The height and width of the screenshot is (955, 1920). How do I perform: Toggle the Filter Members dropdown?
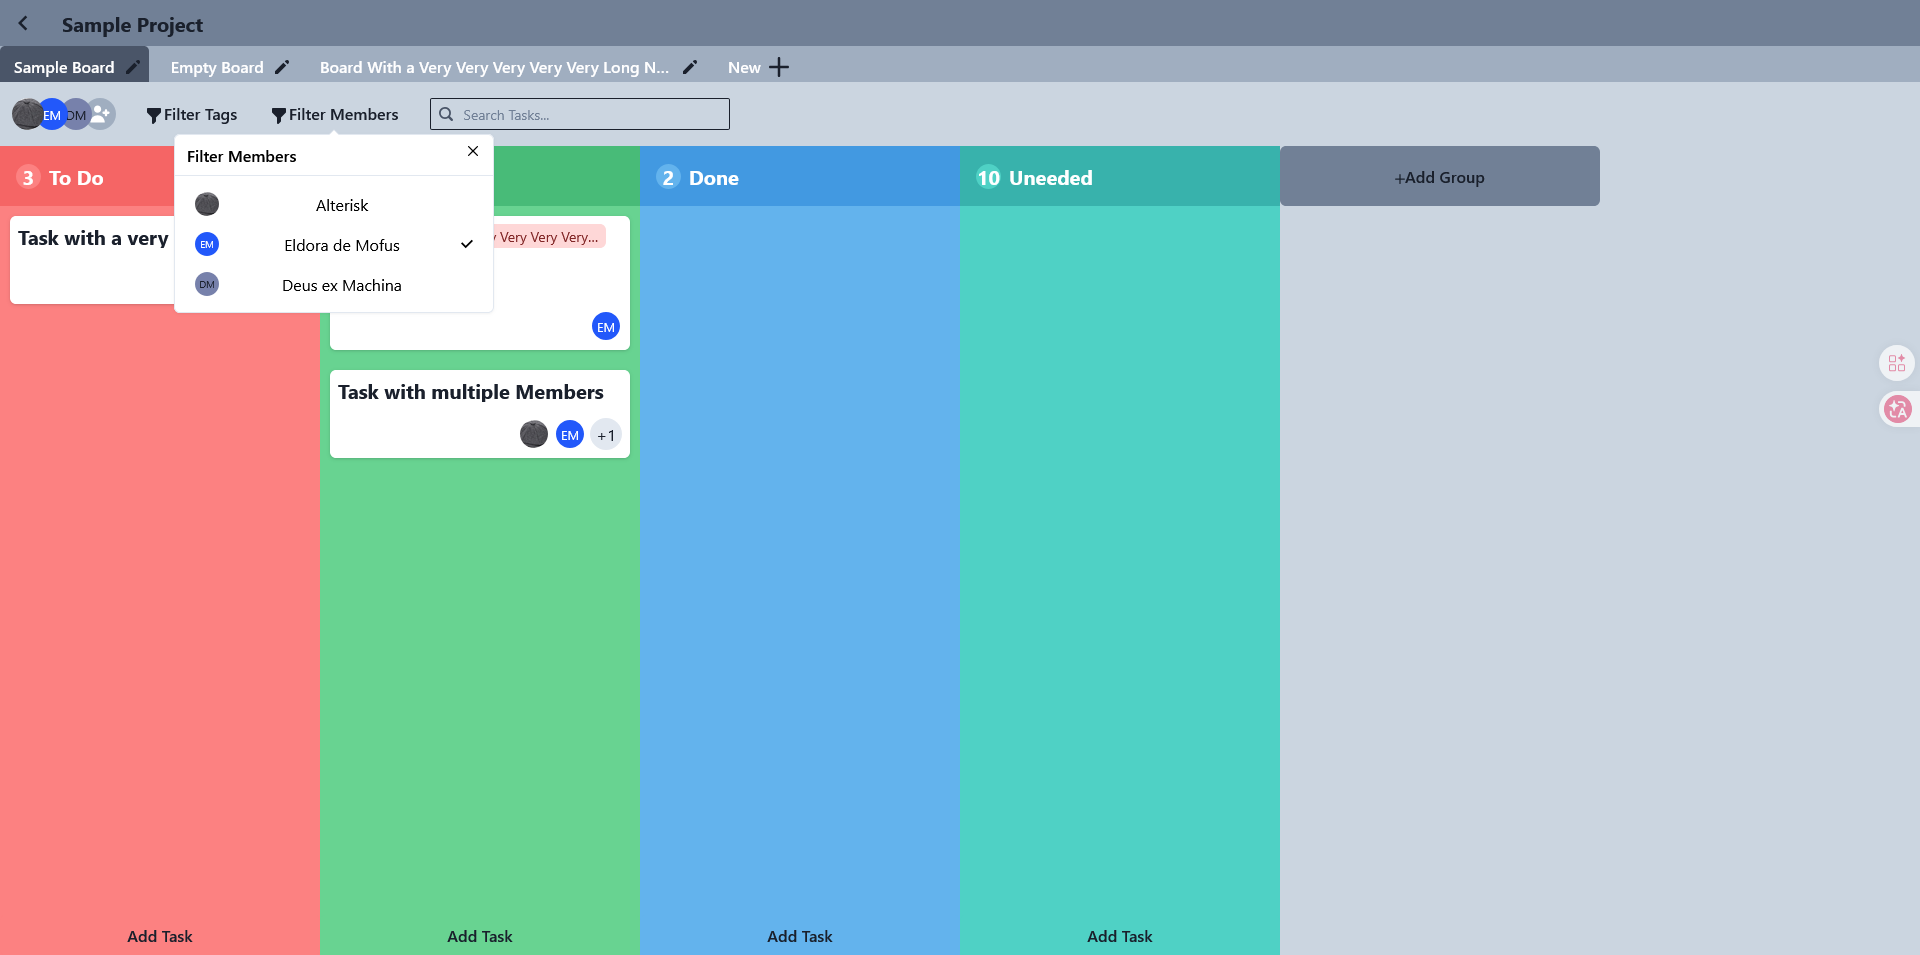coord(335,114)
